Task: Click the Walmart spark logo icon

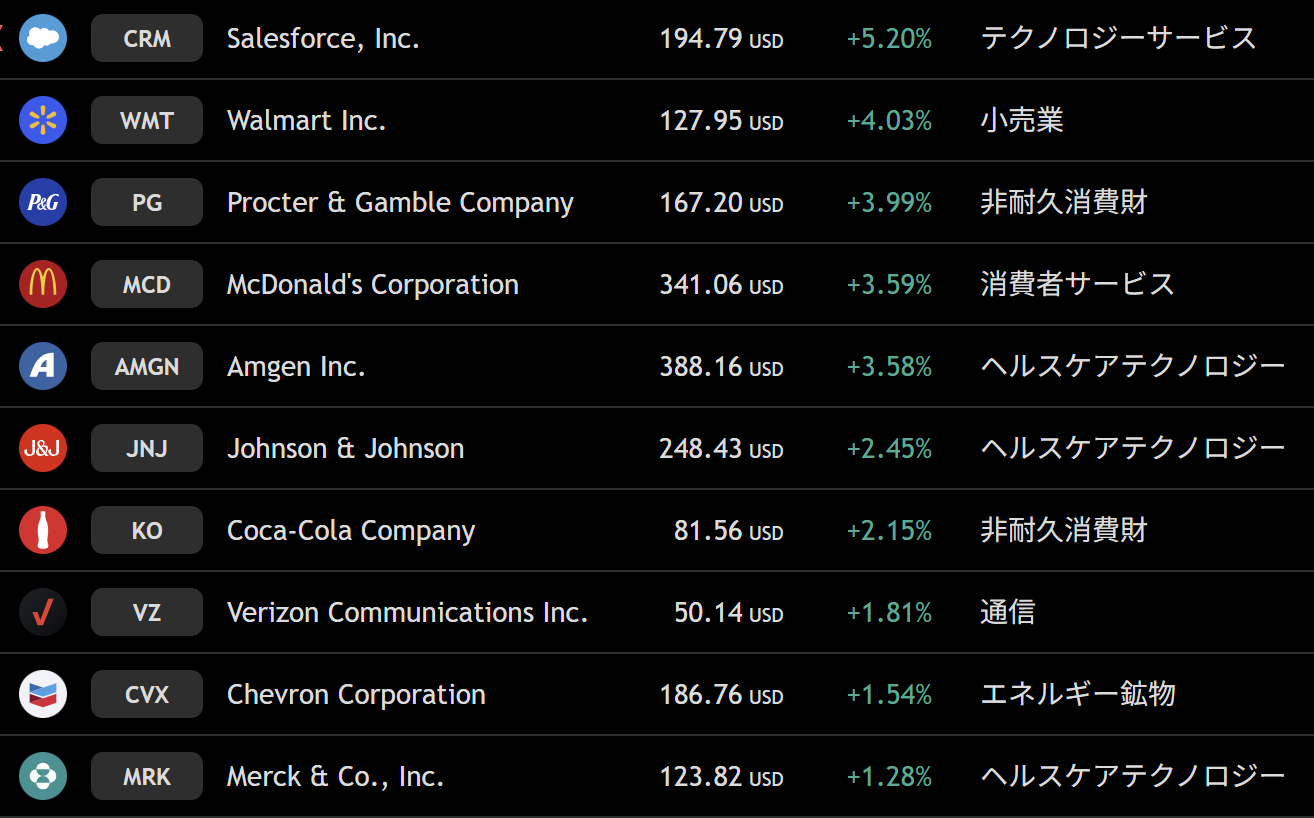Action: 43,121
